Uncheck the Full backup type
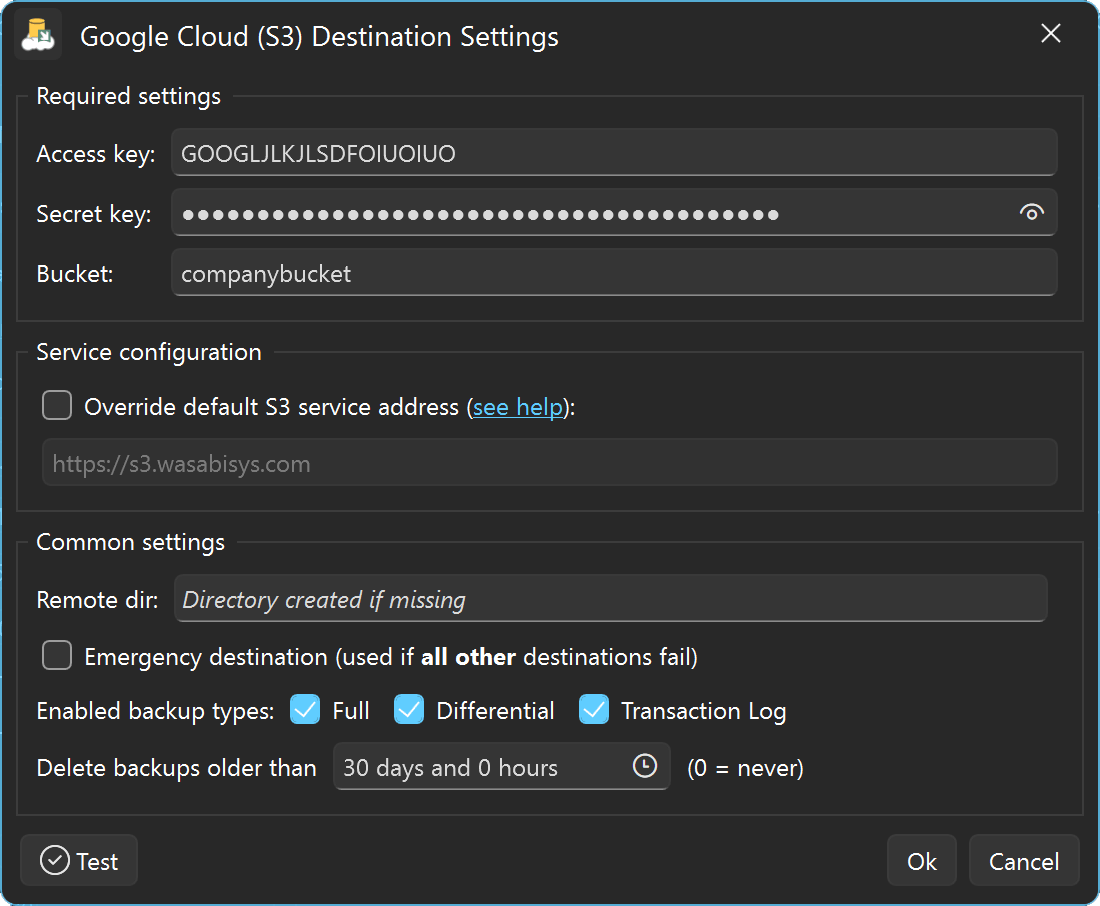The width and height of the screenshot is (1100, 906). click(305, 710)
